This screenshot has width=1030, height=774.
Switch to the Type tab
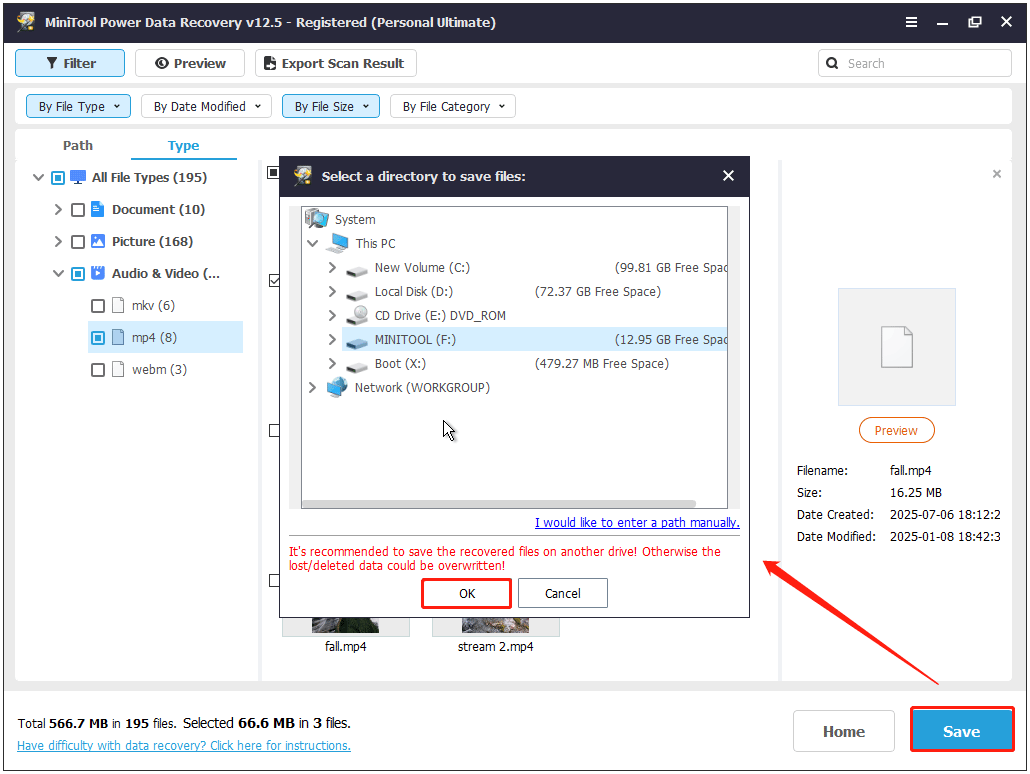[x=183, y=145]
